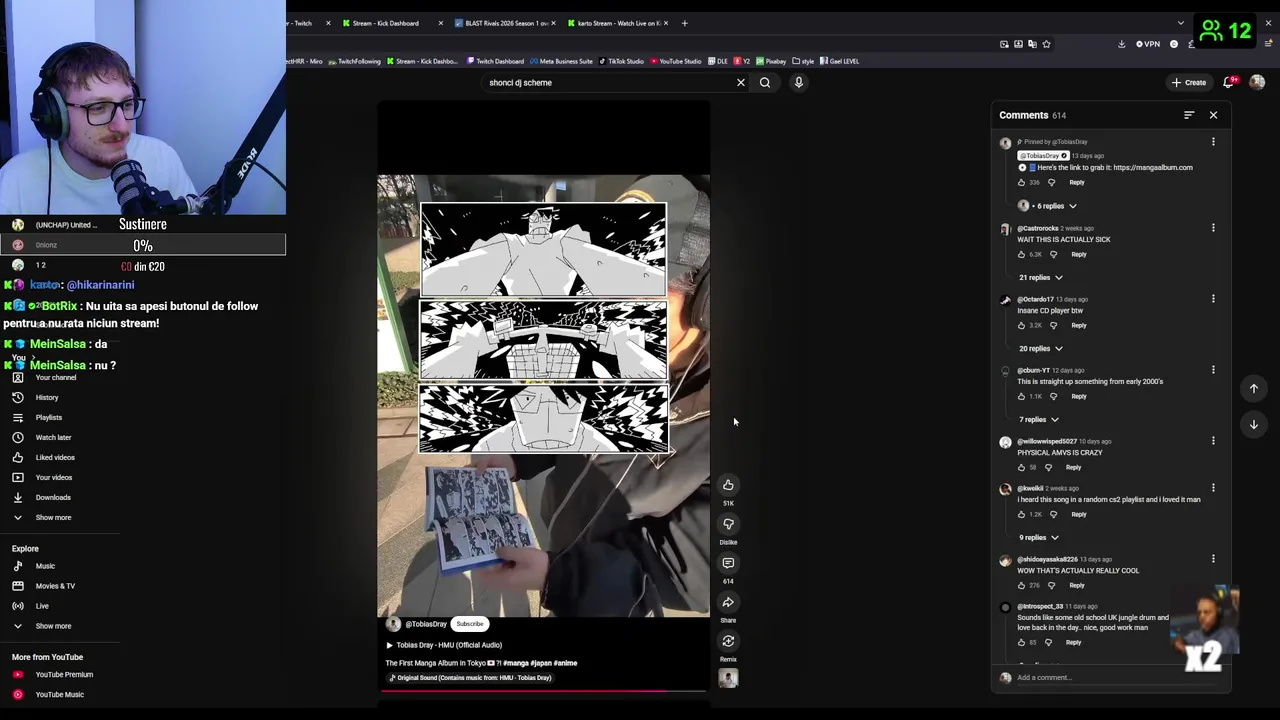
Task: Like the 'WOW THAT'S ACTUALLY REALLY COOL' comment
Action: coord(1021,585)
